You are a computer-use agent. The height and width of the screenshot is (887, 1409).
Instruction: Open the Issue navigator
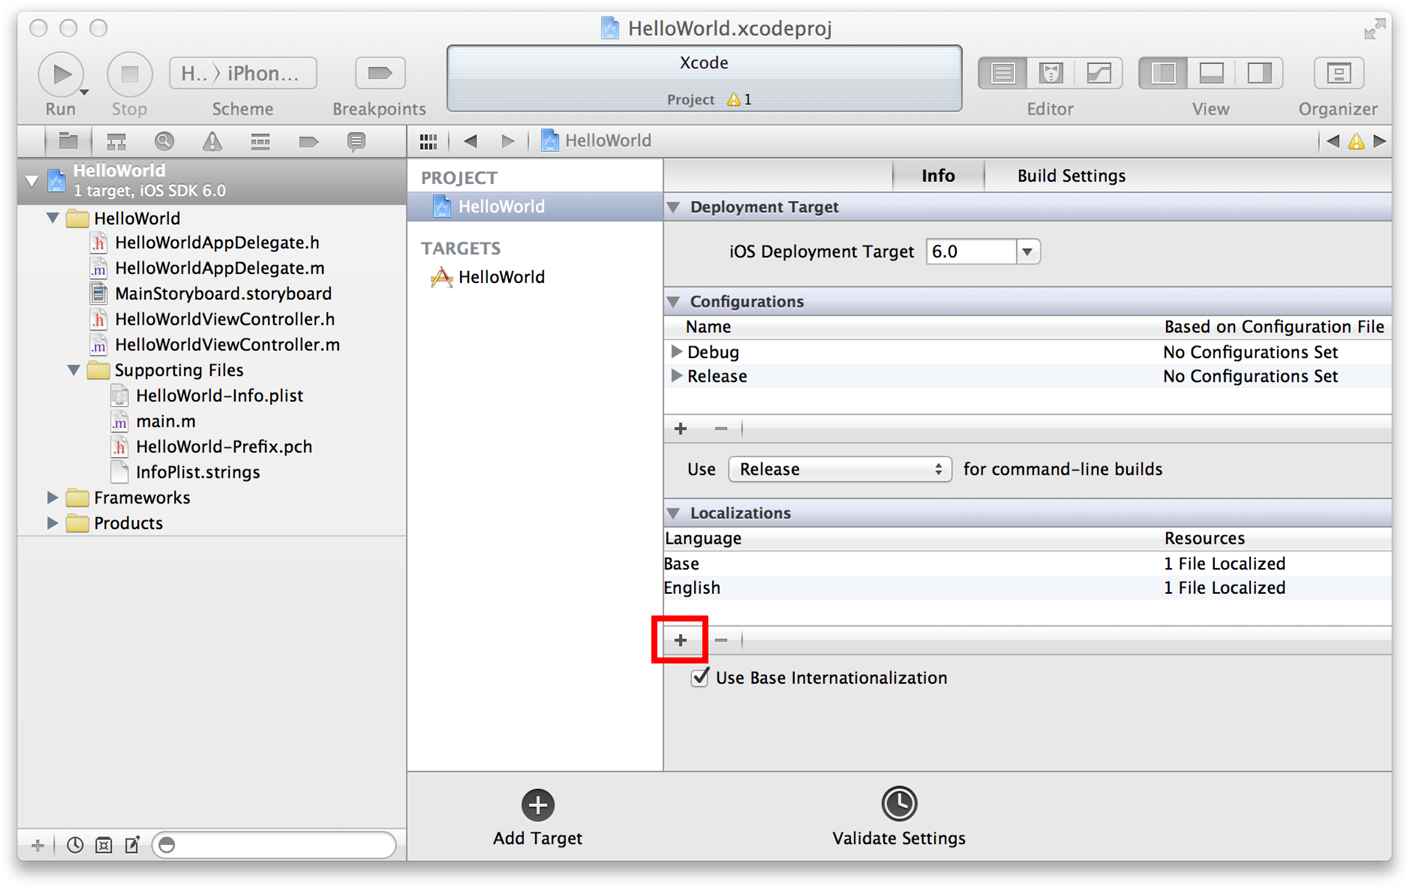(211, 140)
